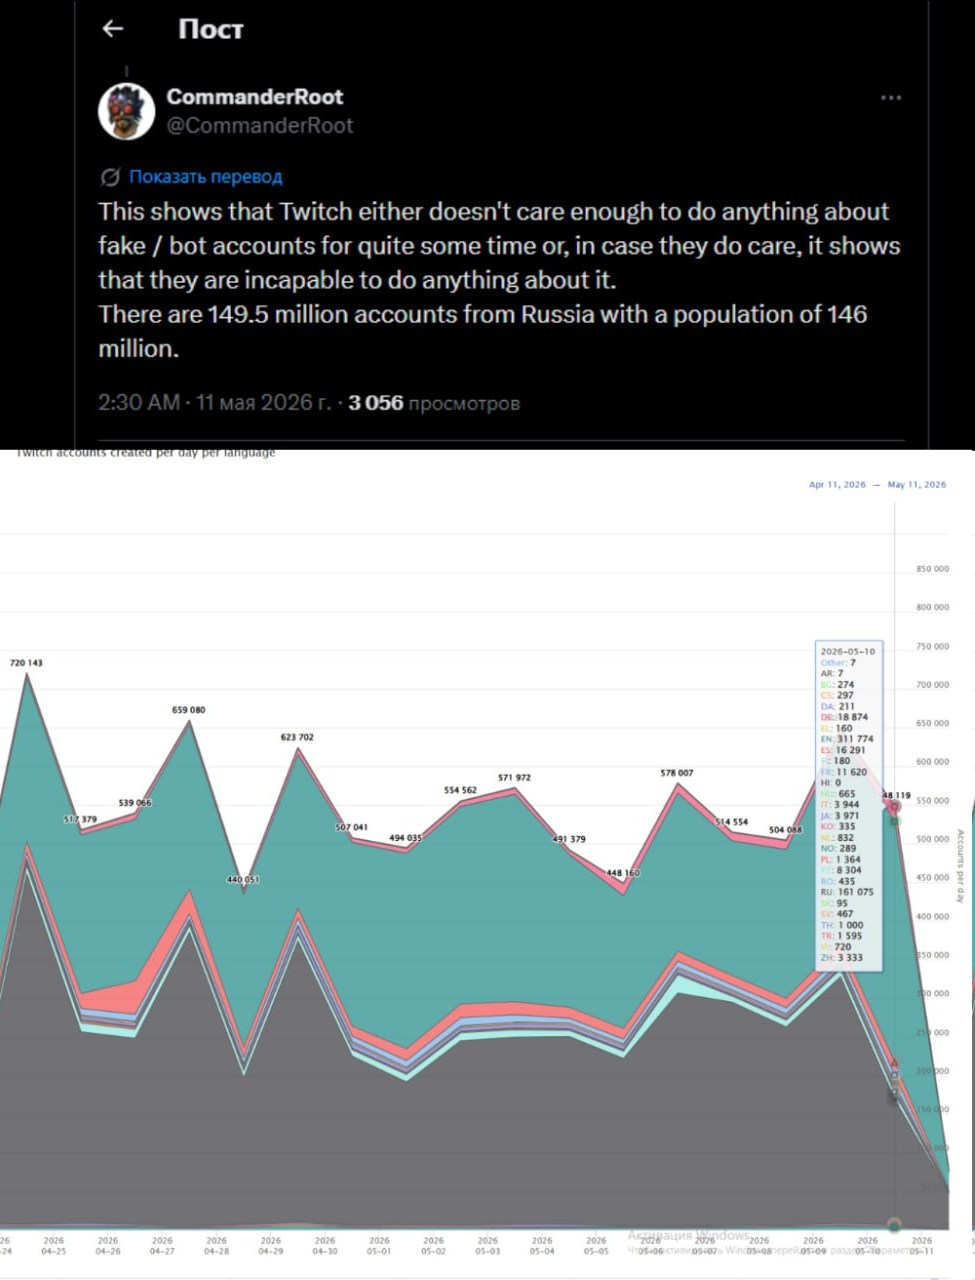975x1280 pixels.
Task: Click the 623 702 data point label
Action: pos(297,737)
